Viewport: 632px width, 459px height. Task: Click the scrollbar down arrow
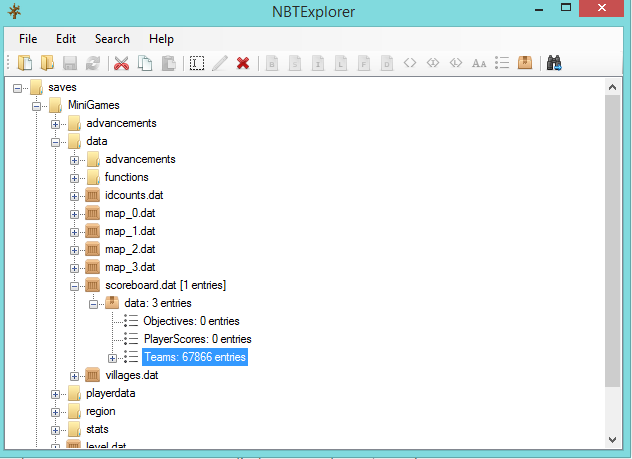(x=613, y=440)
